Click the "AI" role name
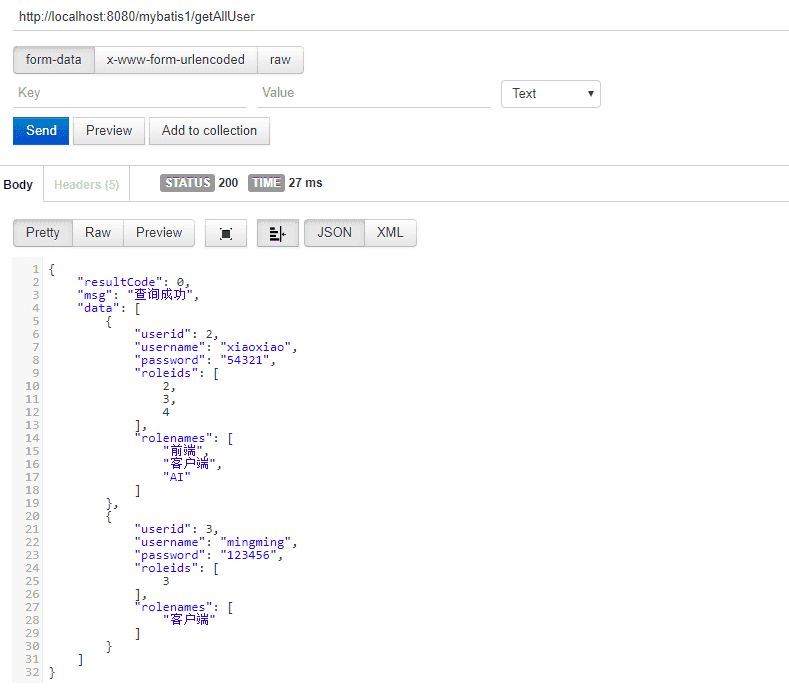Screen dimensions: 789x689 point(177,477)
